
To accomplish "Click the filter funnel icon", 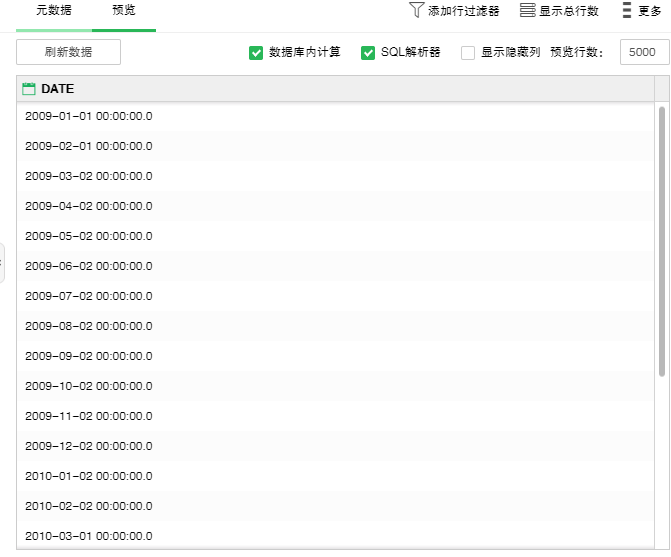I will (x=416, y=10).
